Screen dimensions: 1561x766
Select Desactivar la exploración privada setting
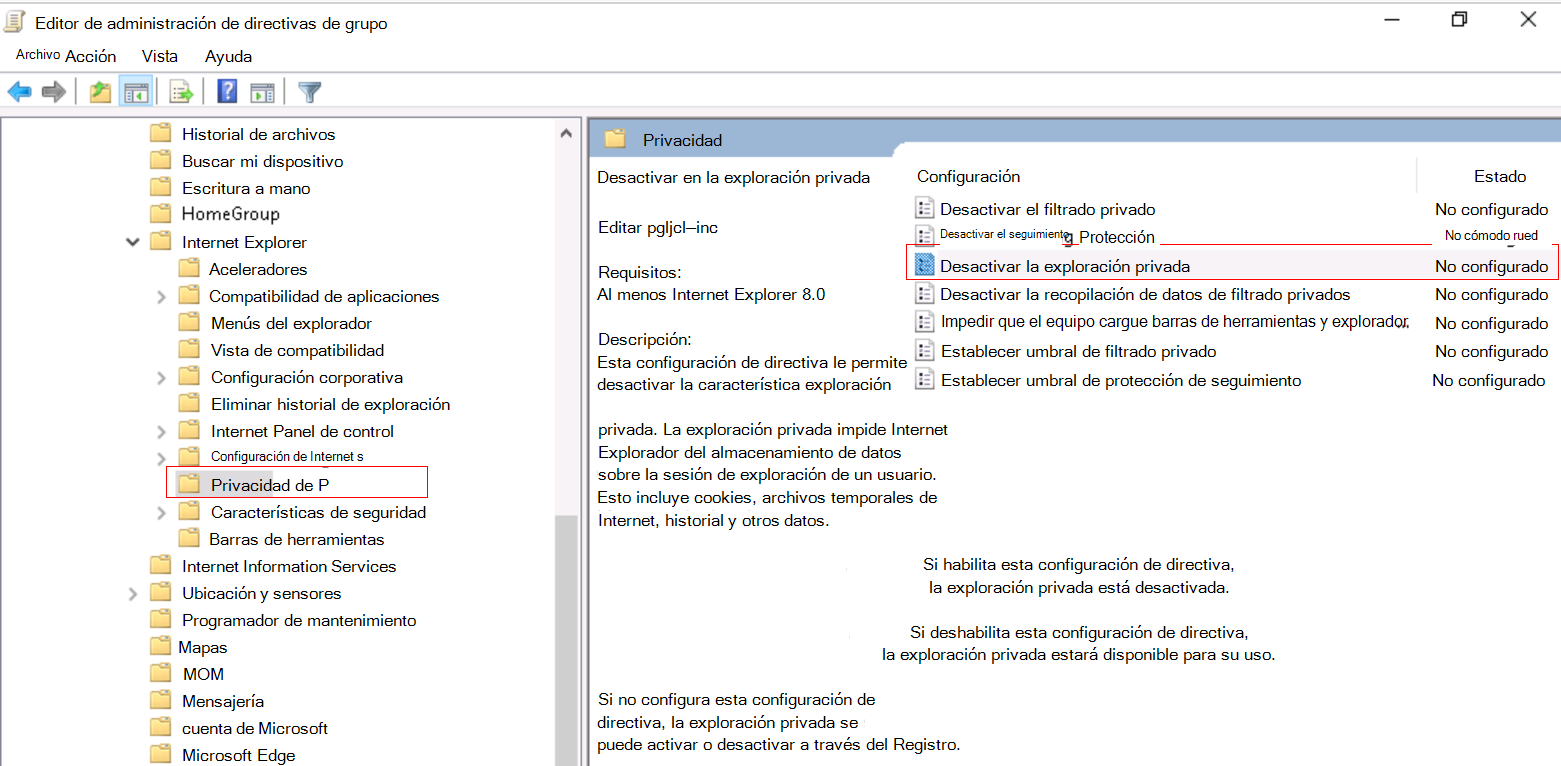click(1065, 267)
